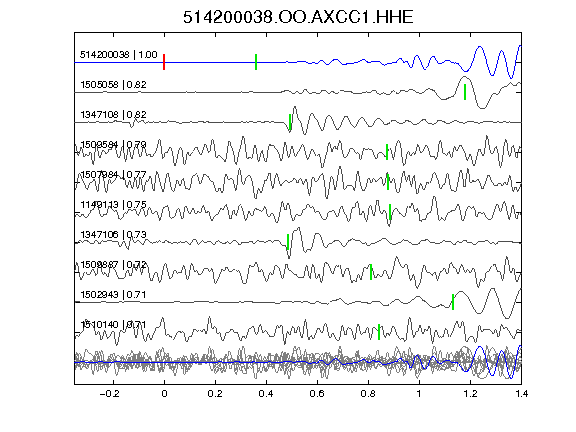Click the x-axis tick label -0.2
Screen dimensions: 576x432
(x=109, y=394)
